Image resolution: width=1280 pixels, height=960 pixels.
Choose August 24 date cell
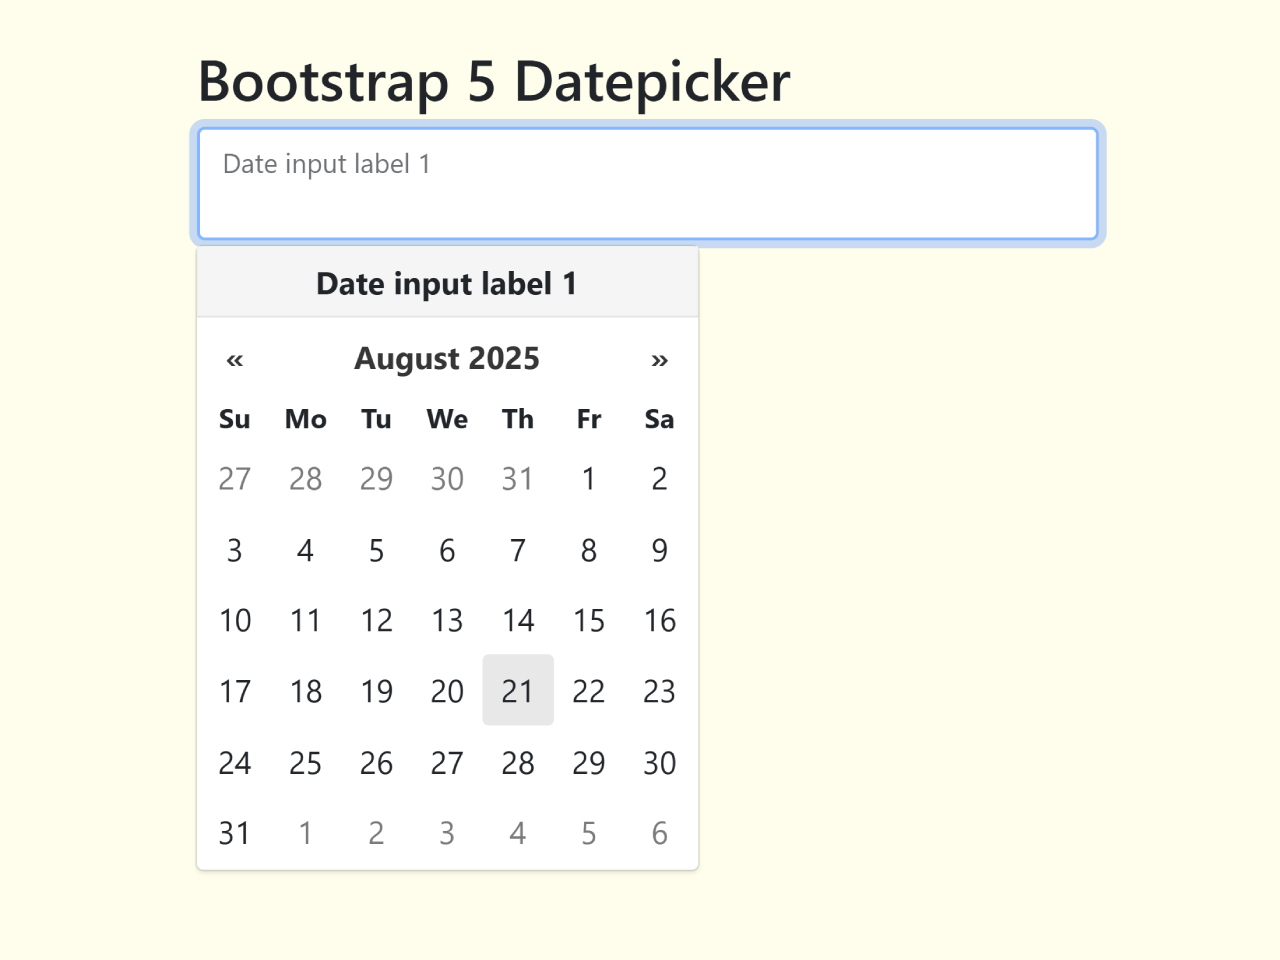(x=234, y=762)
